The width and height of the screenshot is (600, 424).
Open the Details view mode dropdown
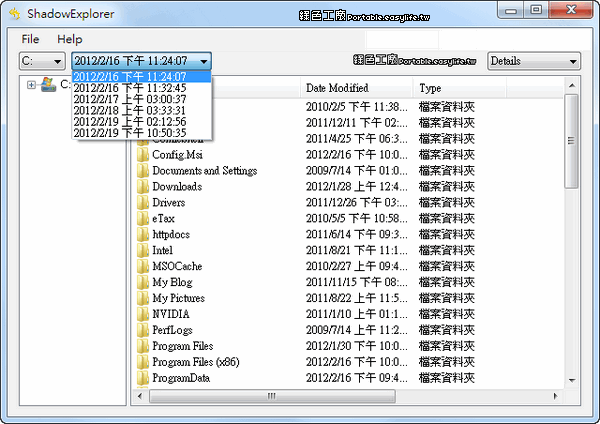pos(534,61)
